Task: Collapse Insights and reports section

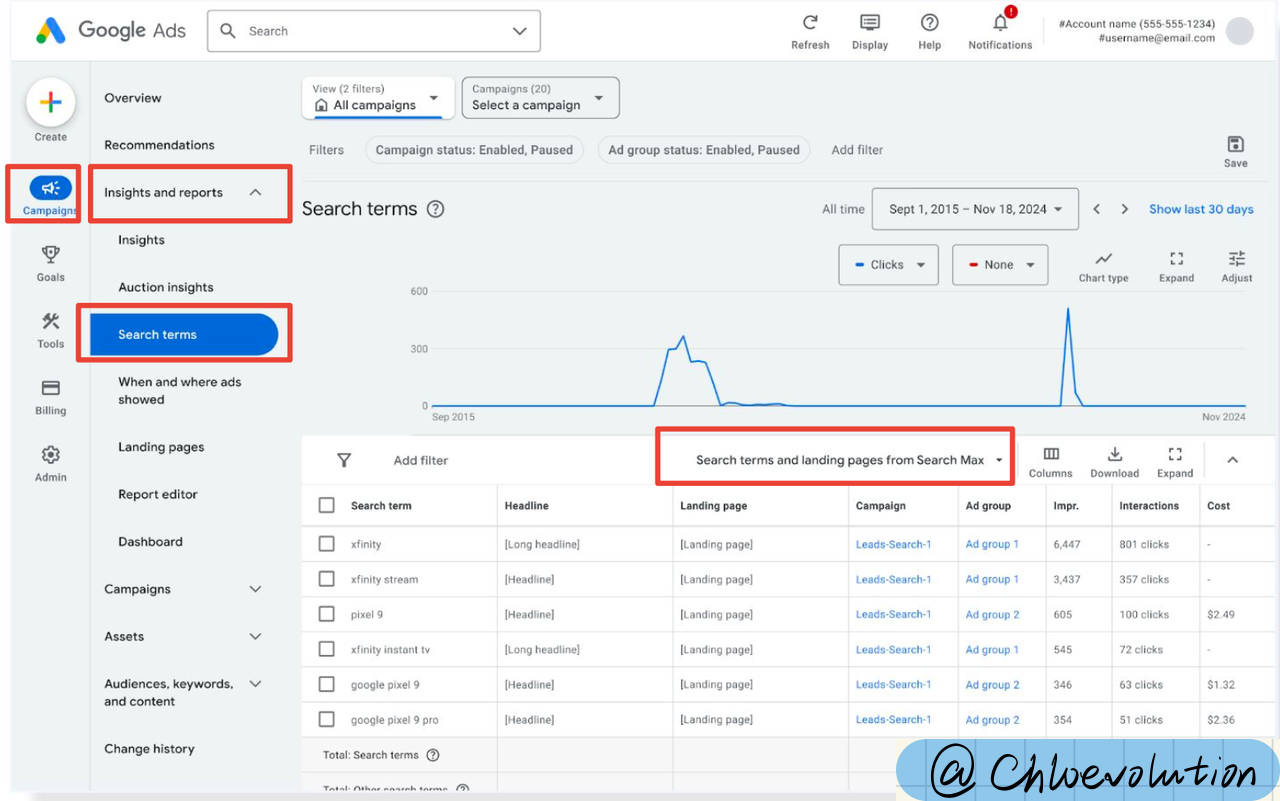Action: point(255,192)
